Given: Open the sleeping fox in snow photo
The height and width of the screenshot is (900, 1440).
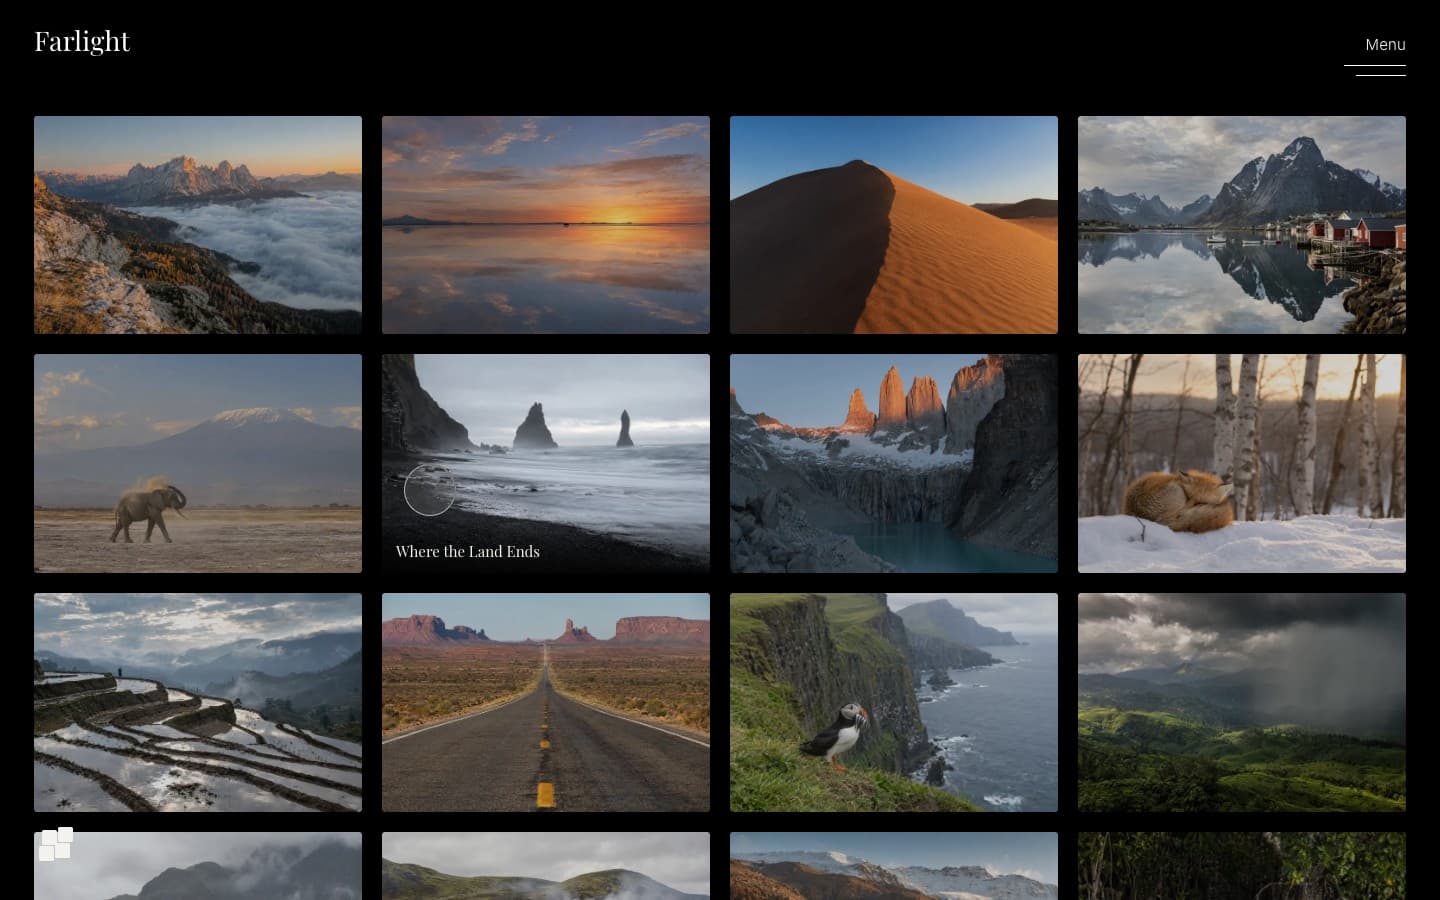Looking at the screenshot, I should tap(1242, 463).
